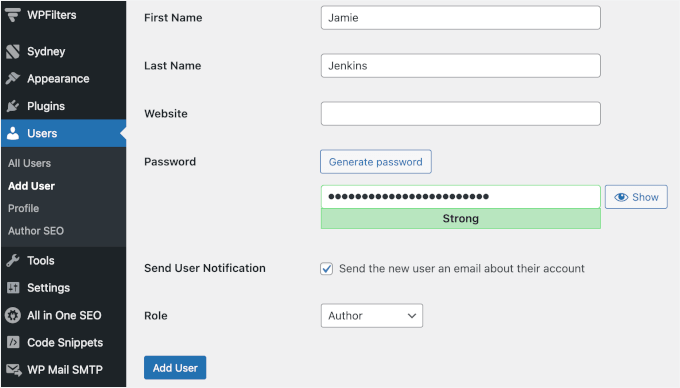Click the Settings sliders icon
Screen dimensions: 680x388
[x=13, y=287]
